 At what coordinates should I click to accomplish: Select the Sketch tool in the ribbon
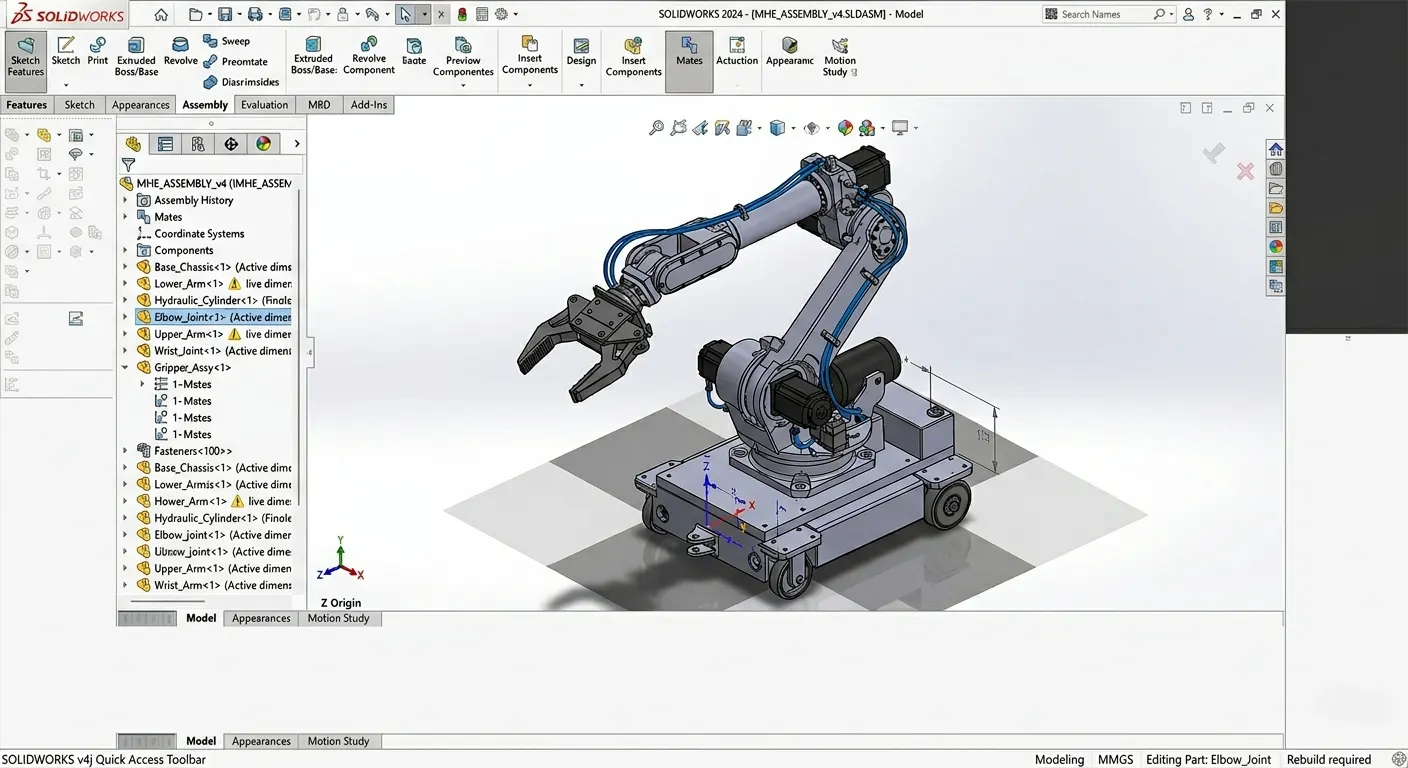(66, 51)
